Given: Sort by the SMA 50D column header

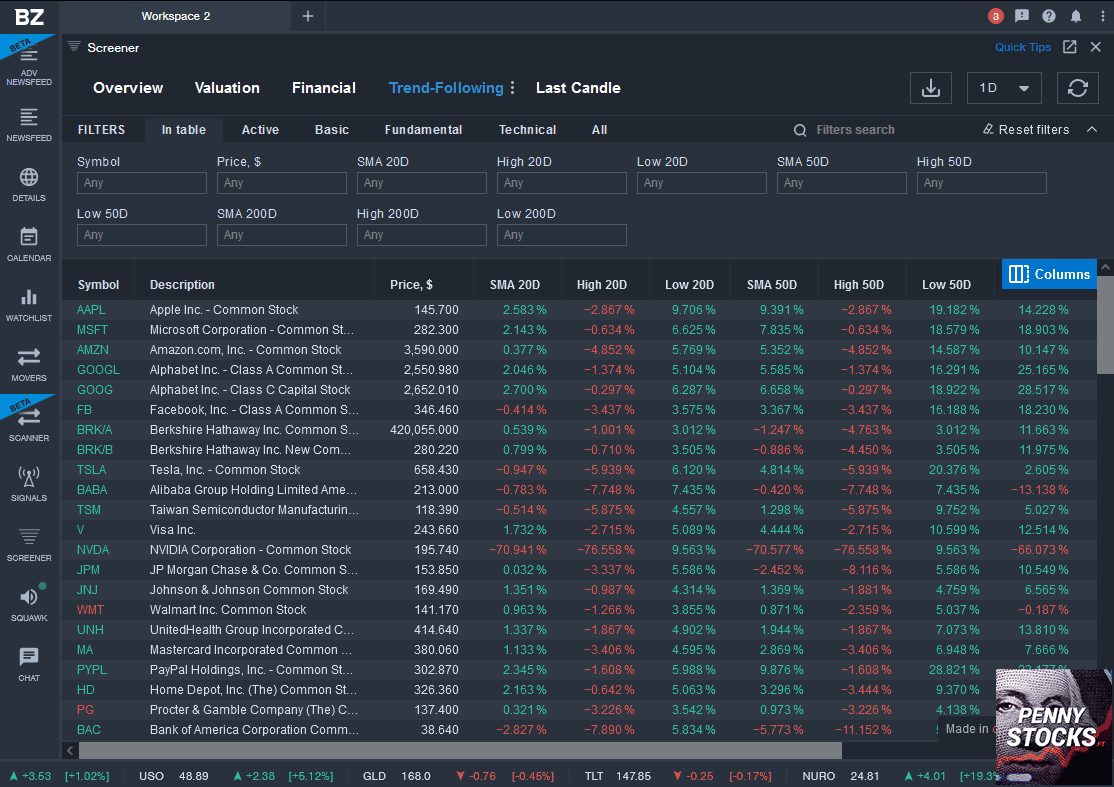Looking at the screenshot, I should (x=772, y=285).
